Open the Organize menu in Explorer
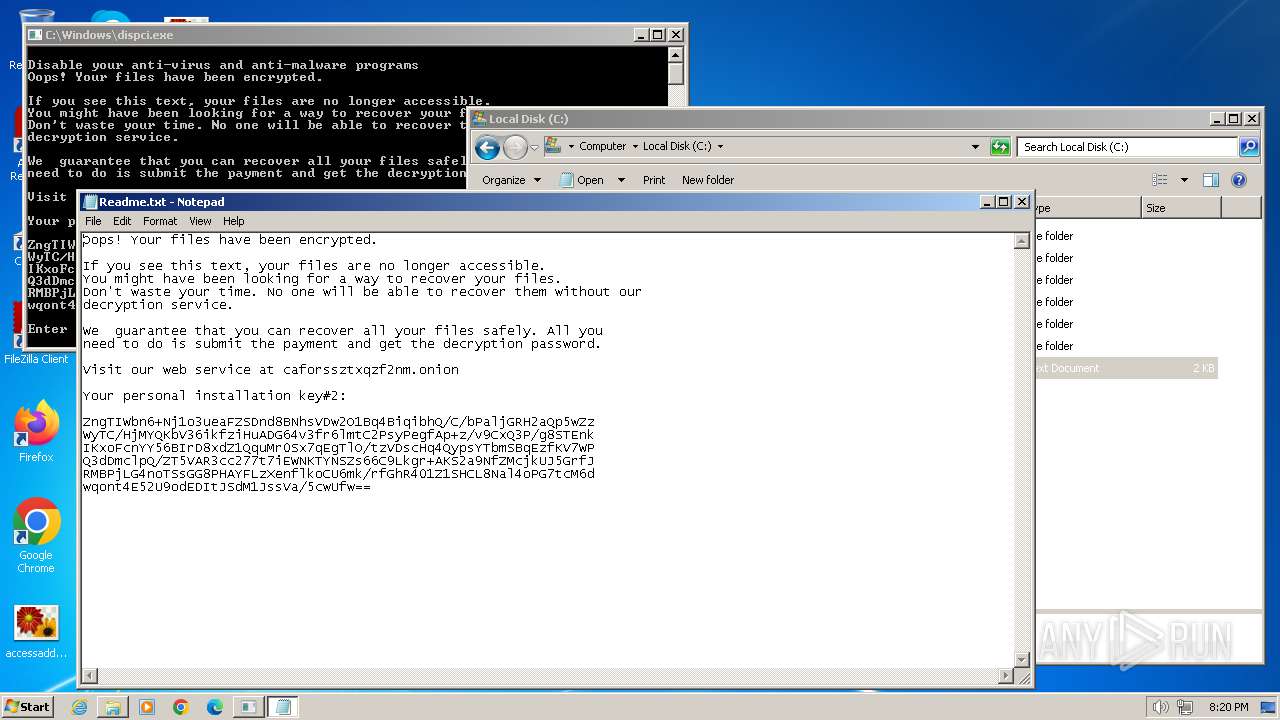The height and width of the screenshot is (720, 1280). [x=511, y=180]
